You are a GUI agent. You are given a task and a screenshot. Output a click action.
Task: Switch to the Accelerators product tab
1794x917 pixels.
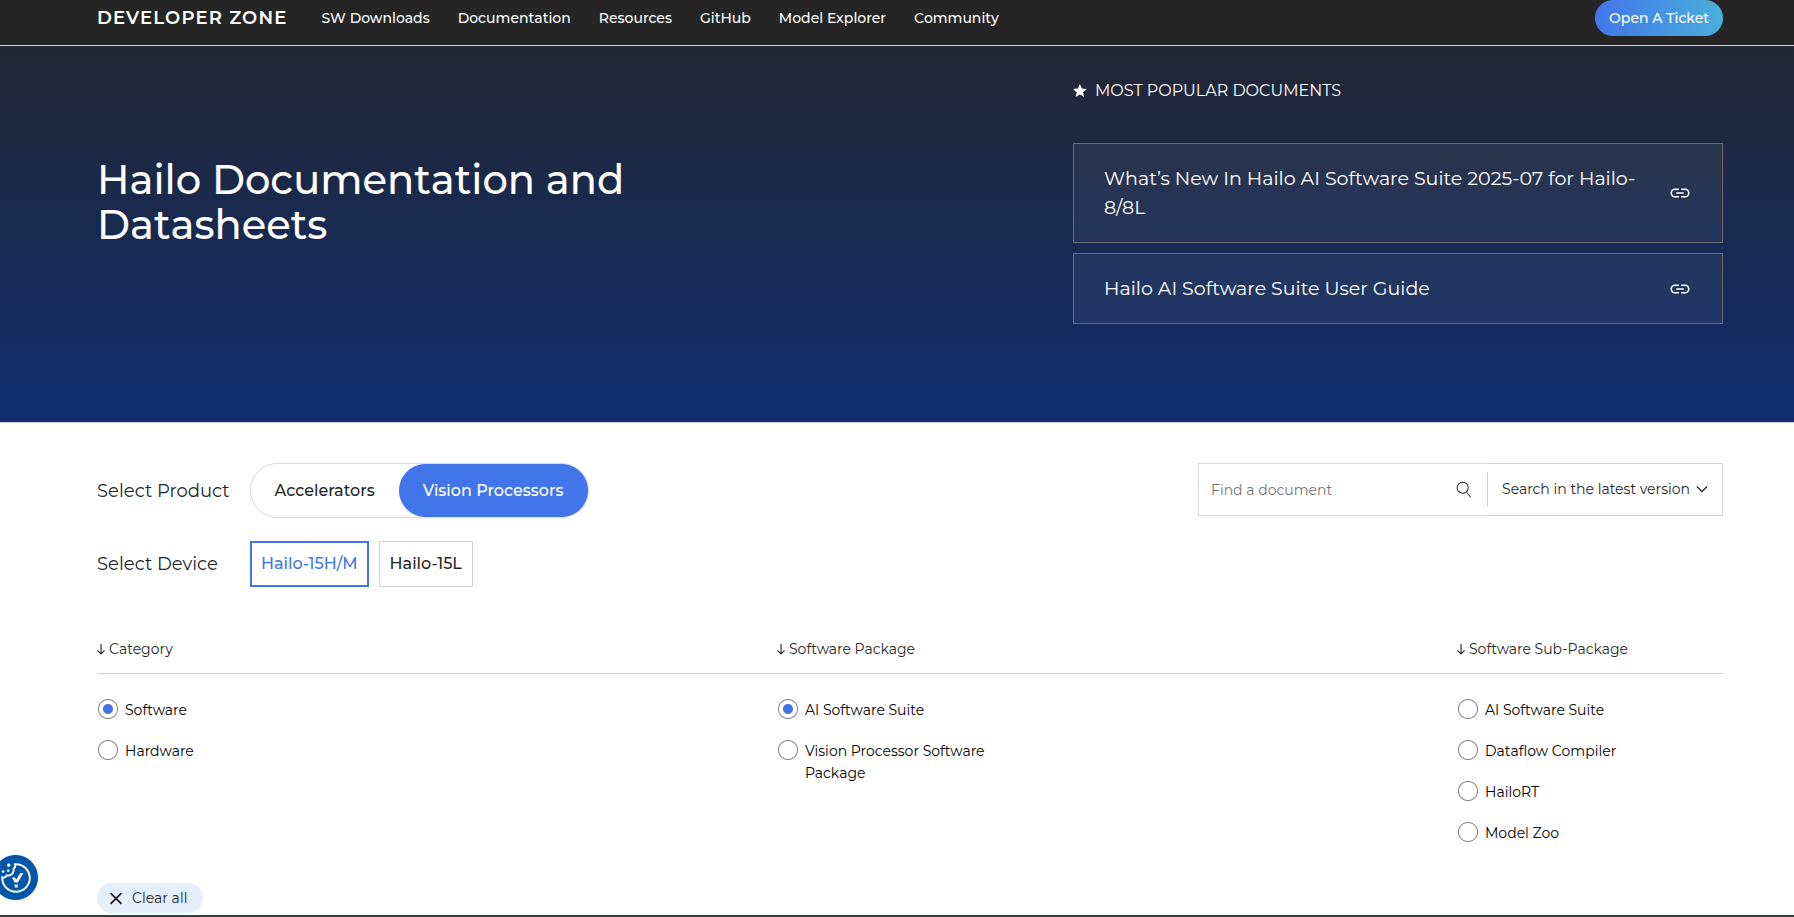click(x=325, y=490)
